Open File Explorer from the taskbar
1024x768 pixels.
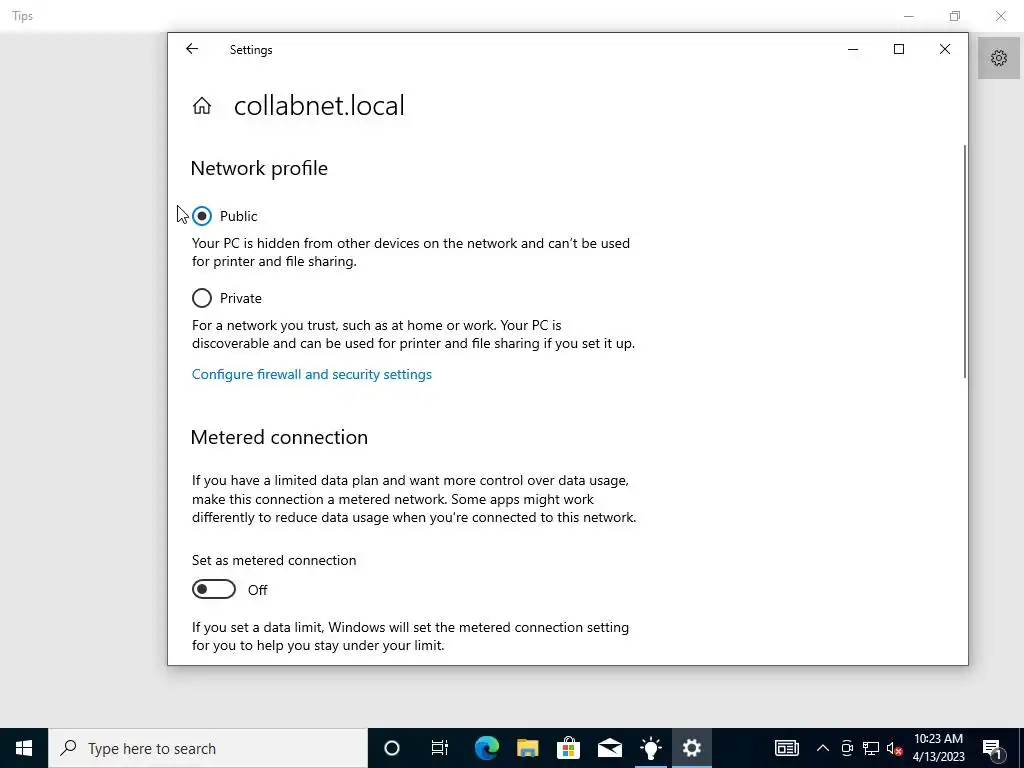click(x=528, y=748)
